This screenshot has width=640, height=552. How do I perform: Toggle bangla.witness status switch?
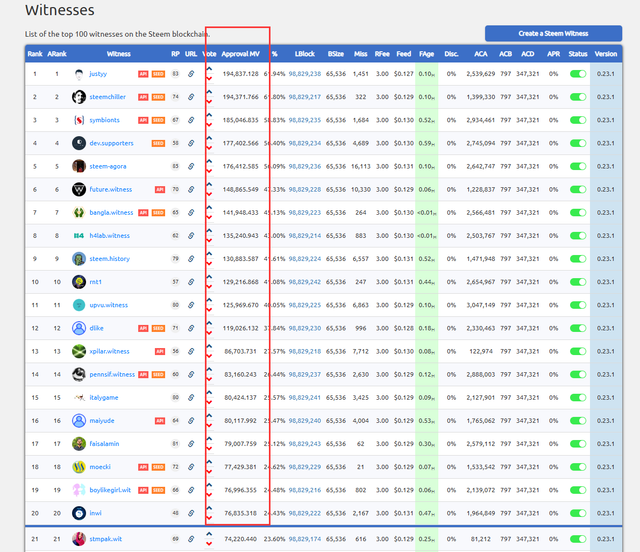(578, 213)
